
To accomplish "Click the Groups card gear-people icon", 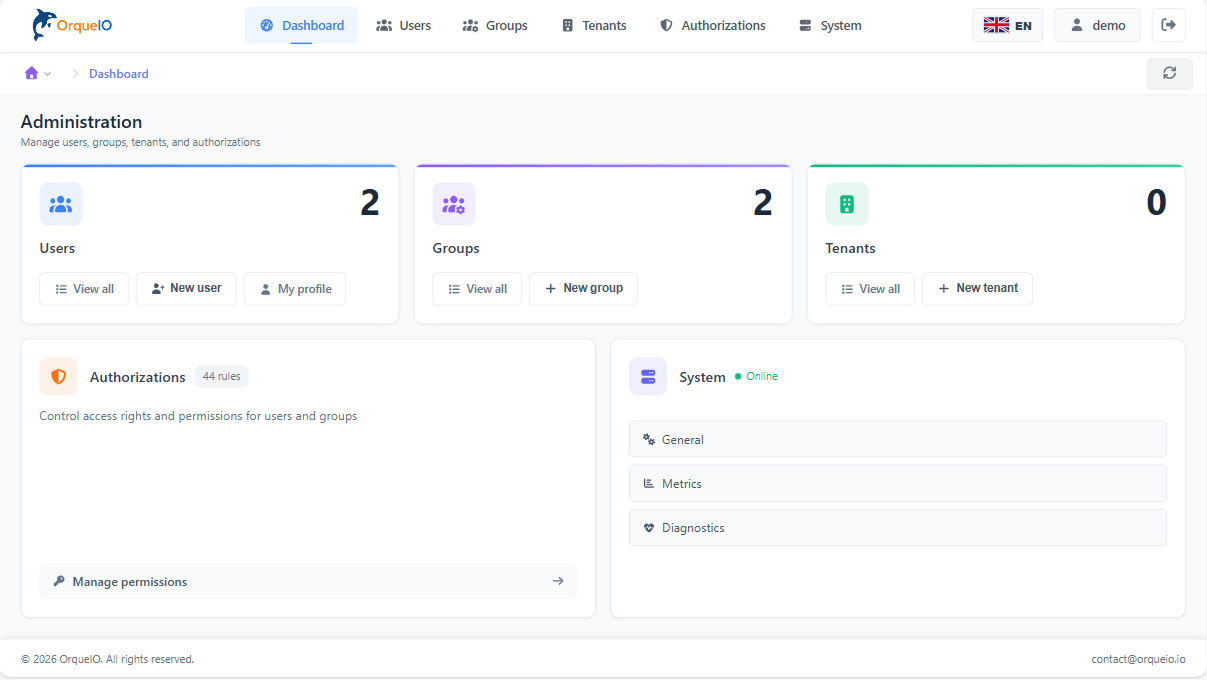I will pos(454,203).
